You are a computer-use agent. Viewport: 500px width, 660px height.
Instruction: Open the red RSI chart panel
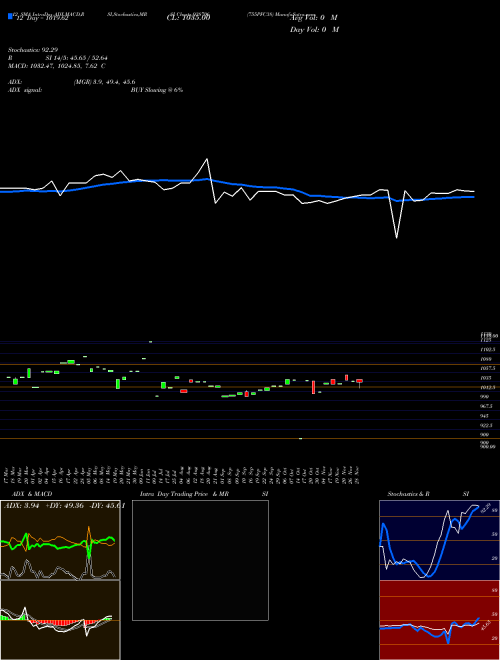pyautogui.click(x=439, y=620)
